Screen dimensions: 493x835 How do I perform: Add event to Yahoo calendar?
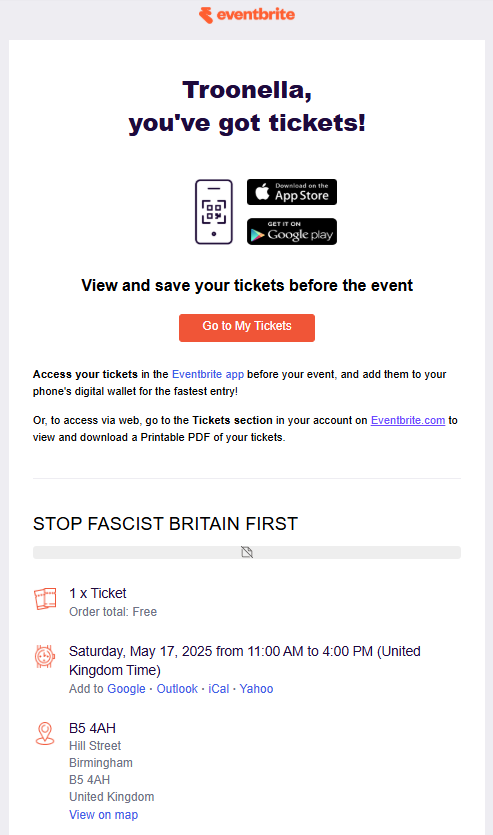tap(256, 689)
